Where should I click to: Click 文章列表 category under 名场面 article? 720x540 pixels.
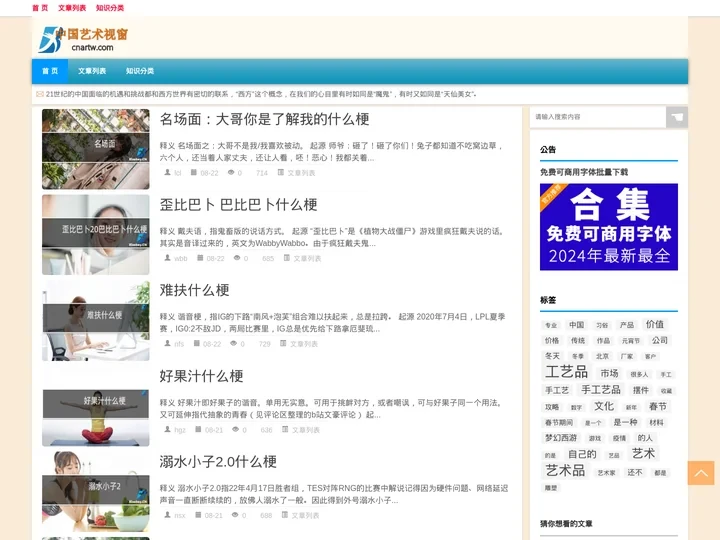click(x=301, y=173)
